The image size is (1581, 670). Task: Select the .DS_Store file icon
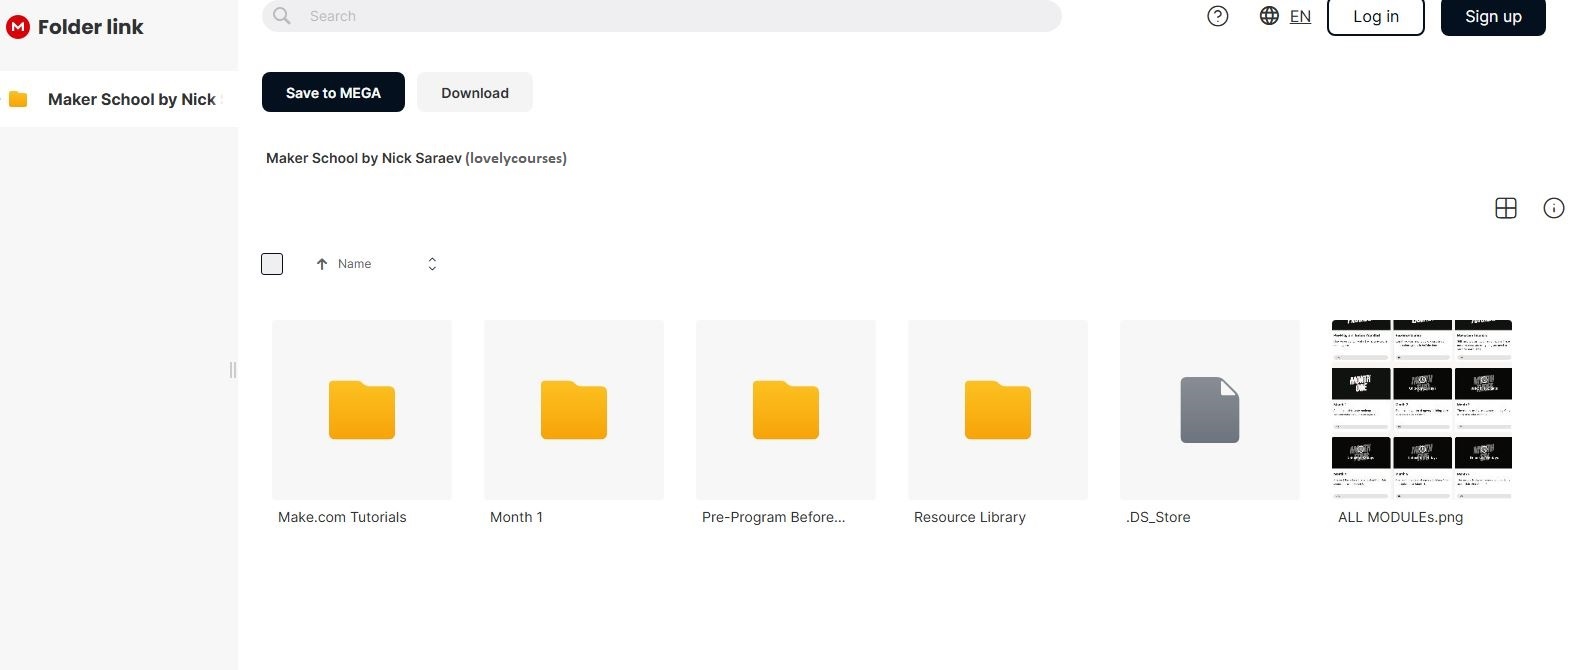[x=1209, y=410]
